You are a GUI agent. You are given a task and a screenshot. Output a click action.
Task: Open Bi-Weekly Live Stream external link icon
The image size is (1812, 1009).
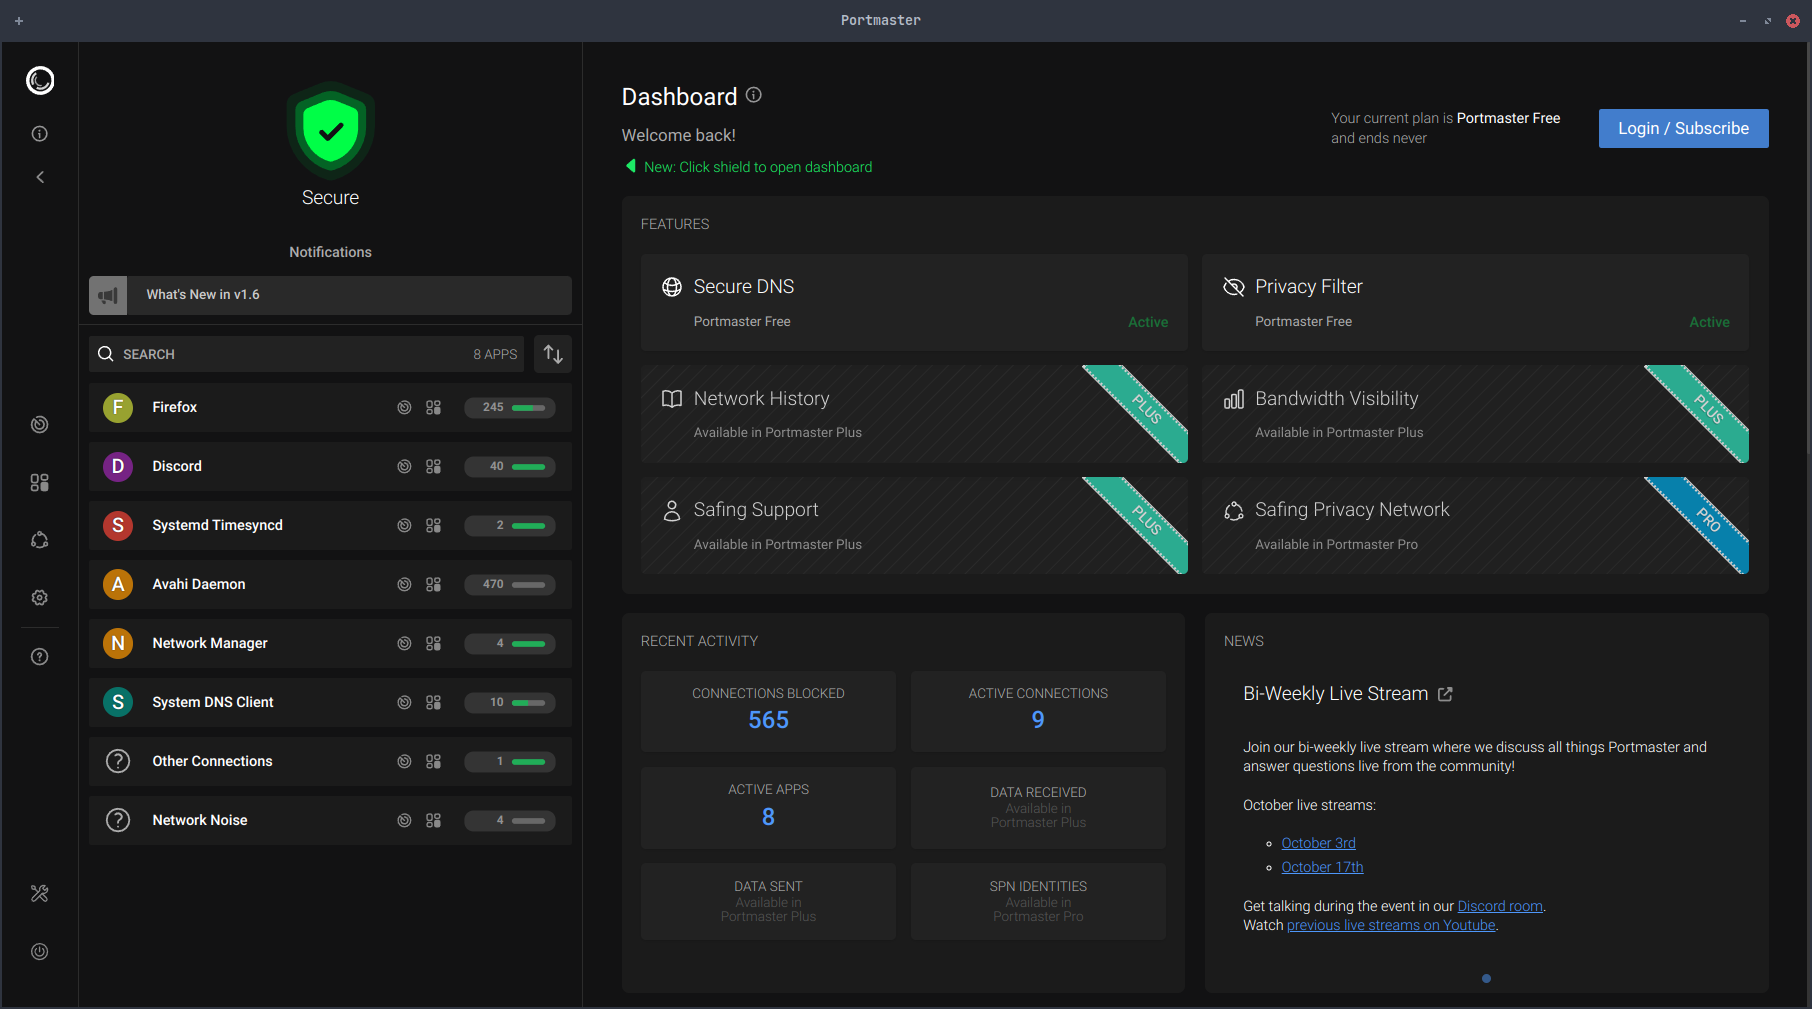(x=1445, y=694)
